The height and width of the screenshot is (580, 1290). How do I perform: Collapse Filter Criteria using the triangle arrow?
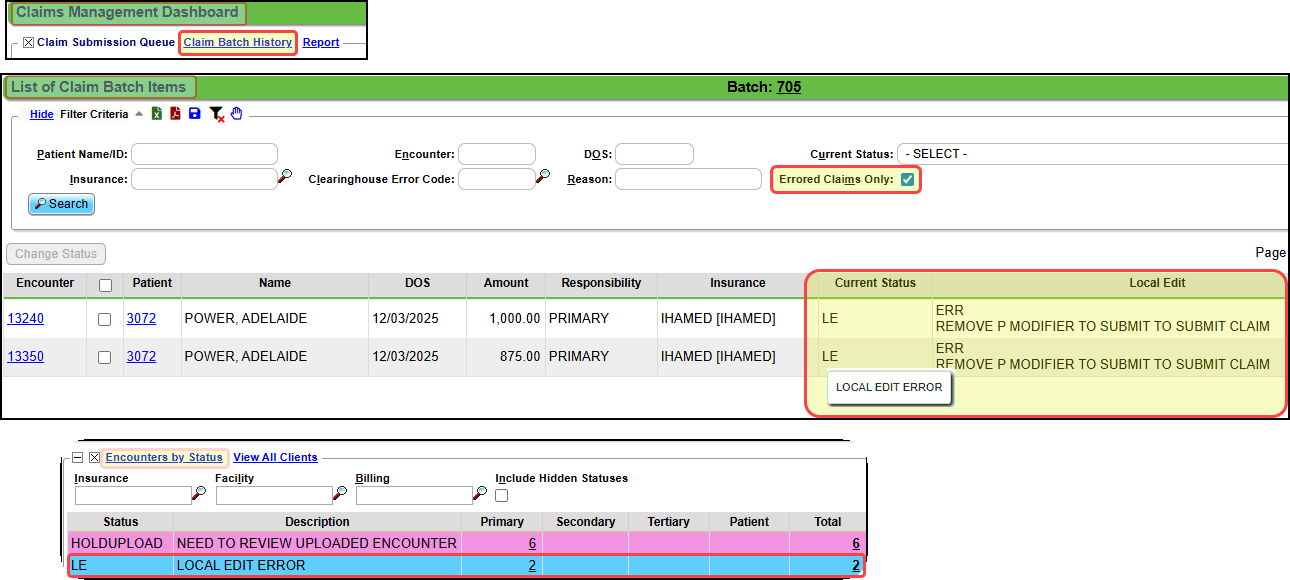139,114
